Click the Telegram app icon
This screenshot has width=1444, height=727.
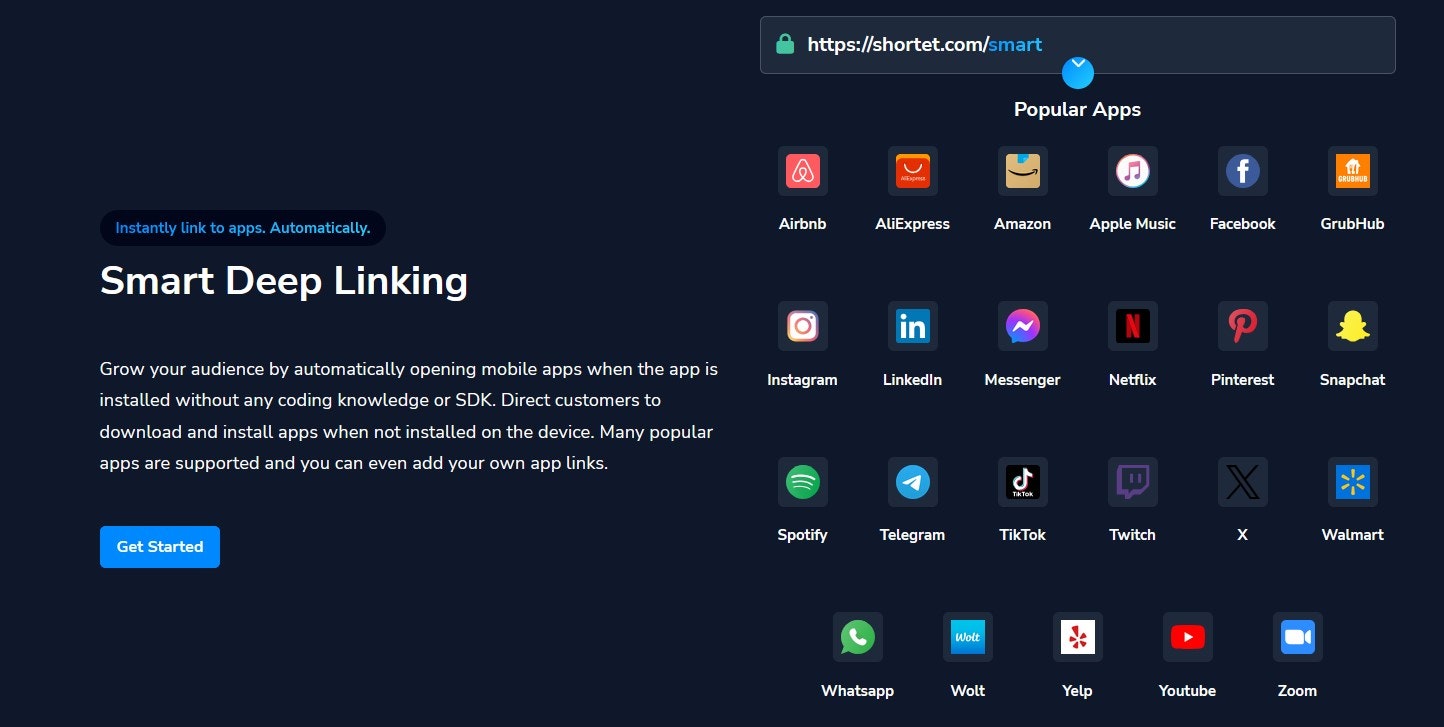(912, 481)
